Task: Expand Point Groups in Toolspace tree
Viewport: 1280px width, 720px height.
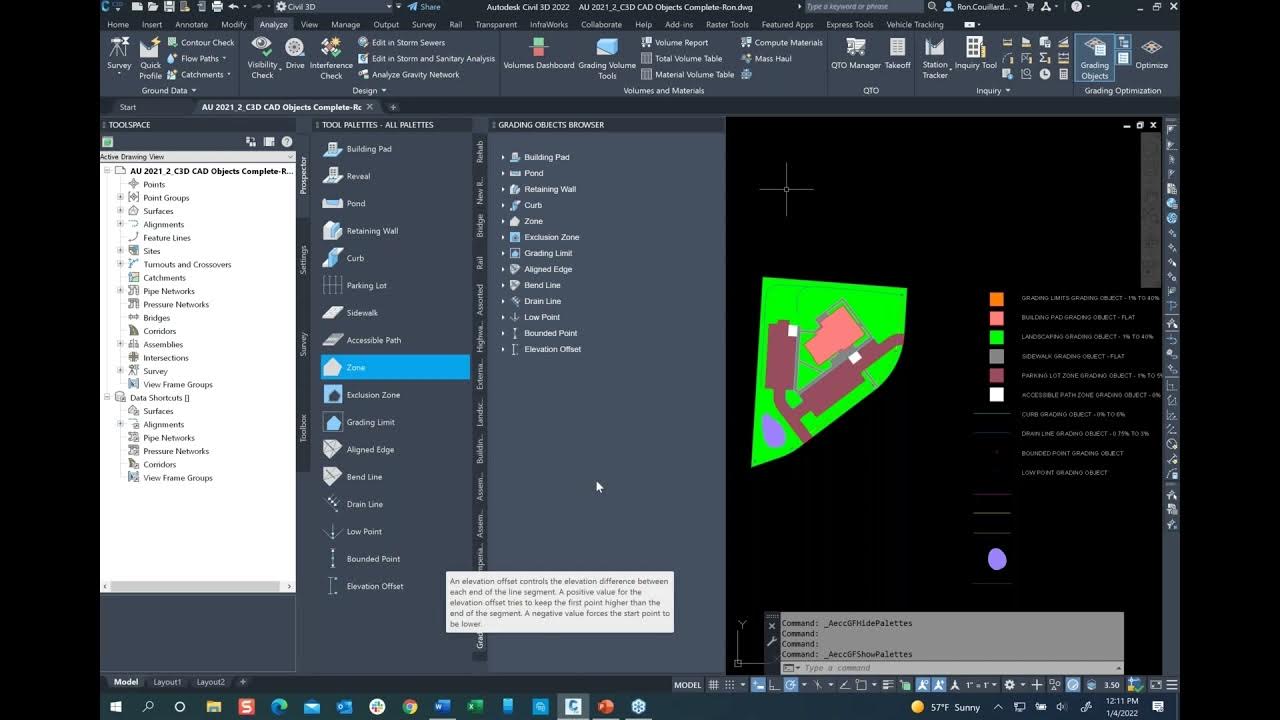Action: (x=120, y=198)
